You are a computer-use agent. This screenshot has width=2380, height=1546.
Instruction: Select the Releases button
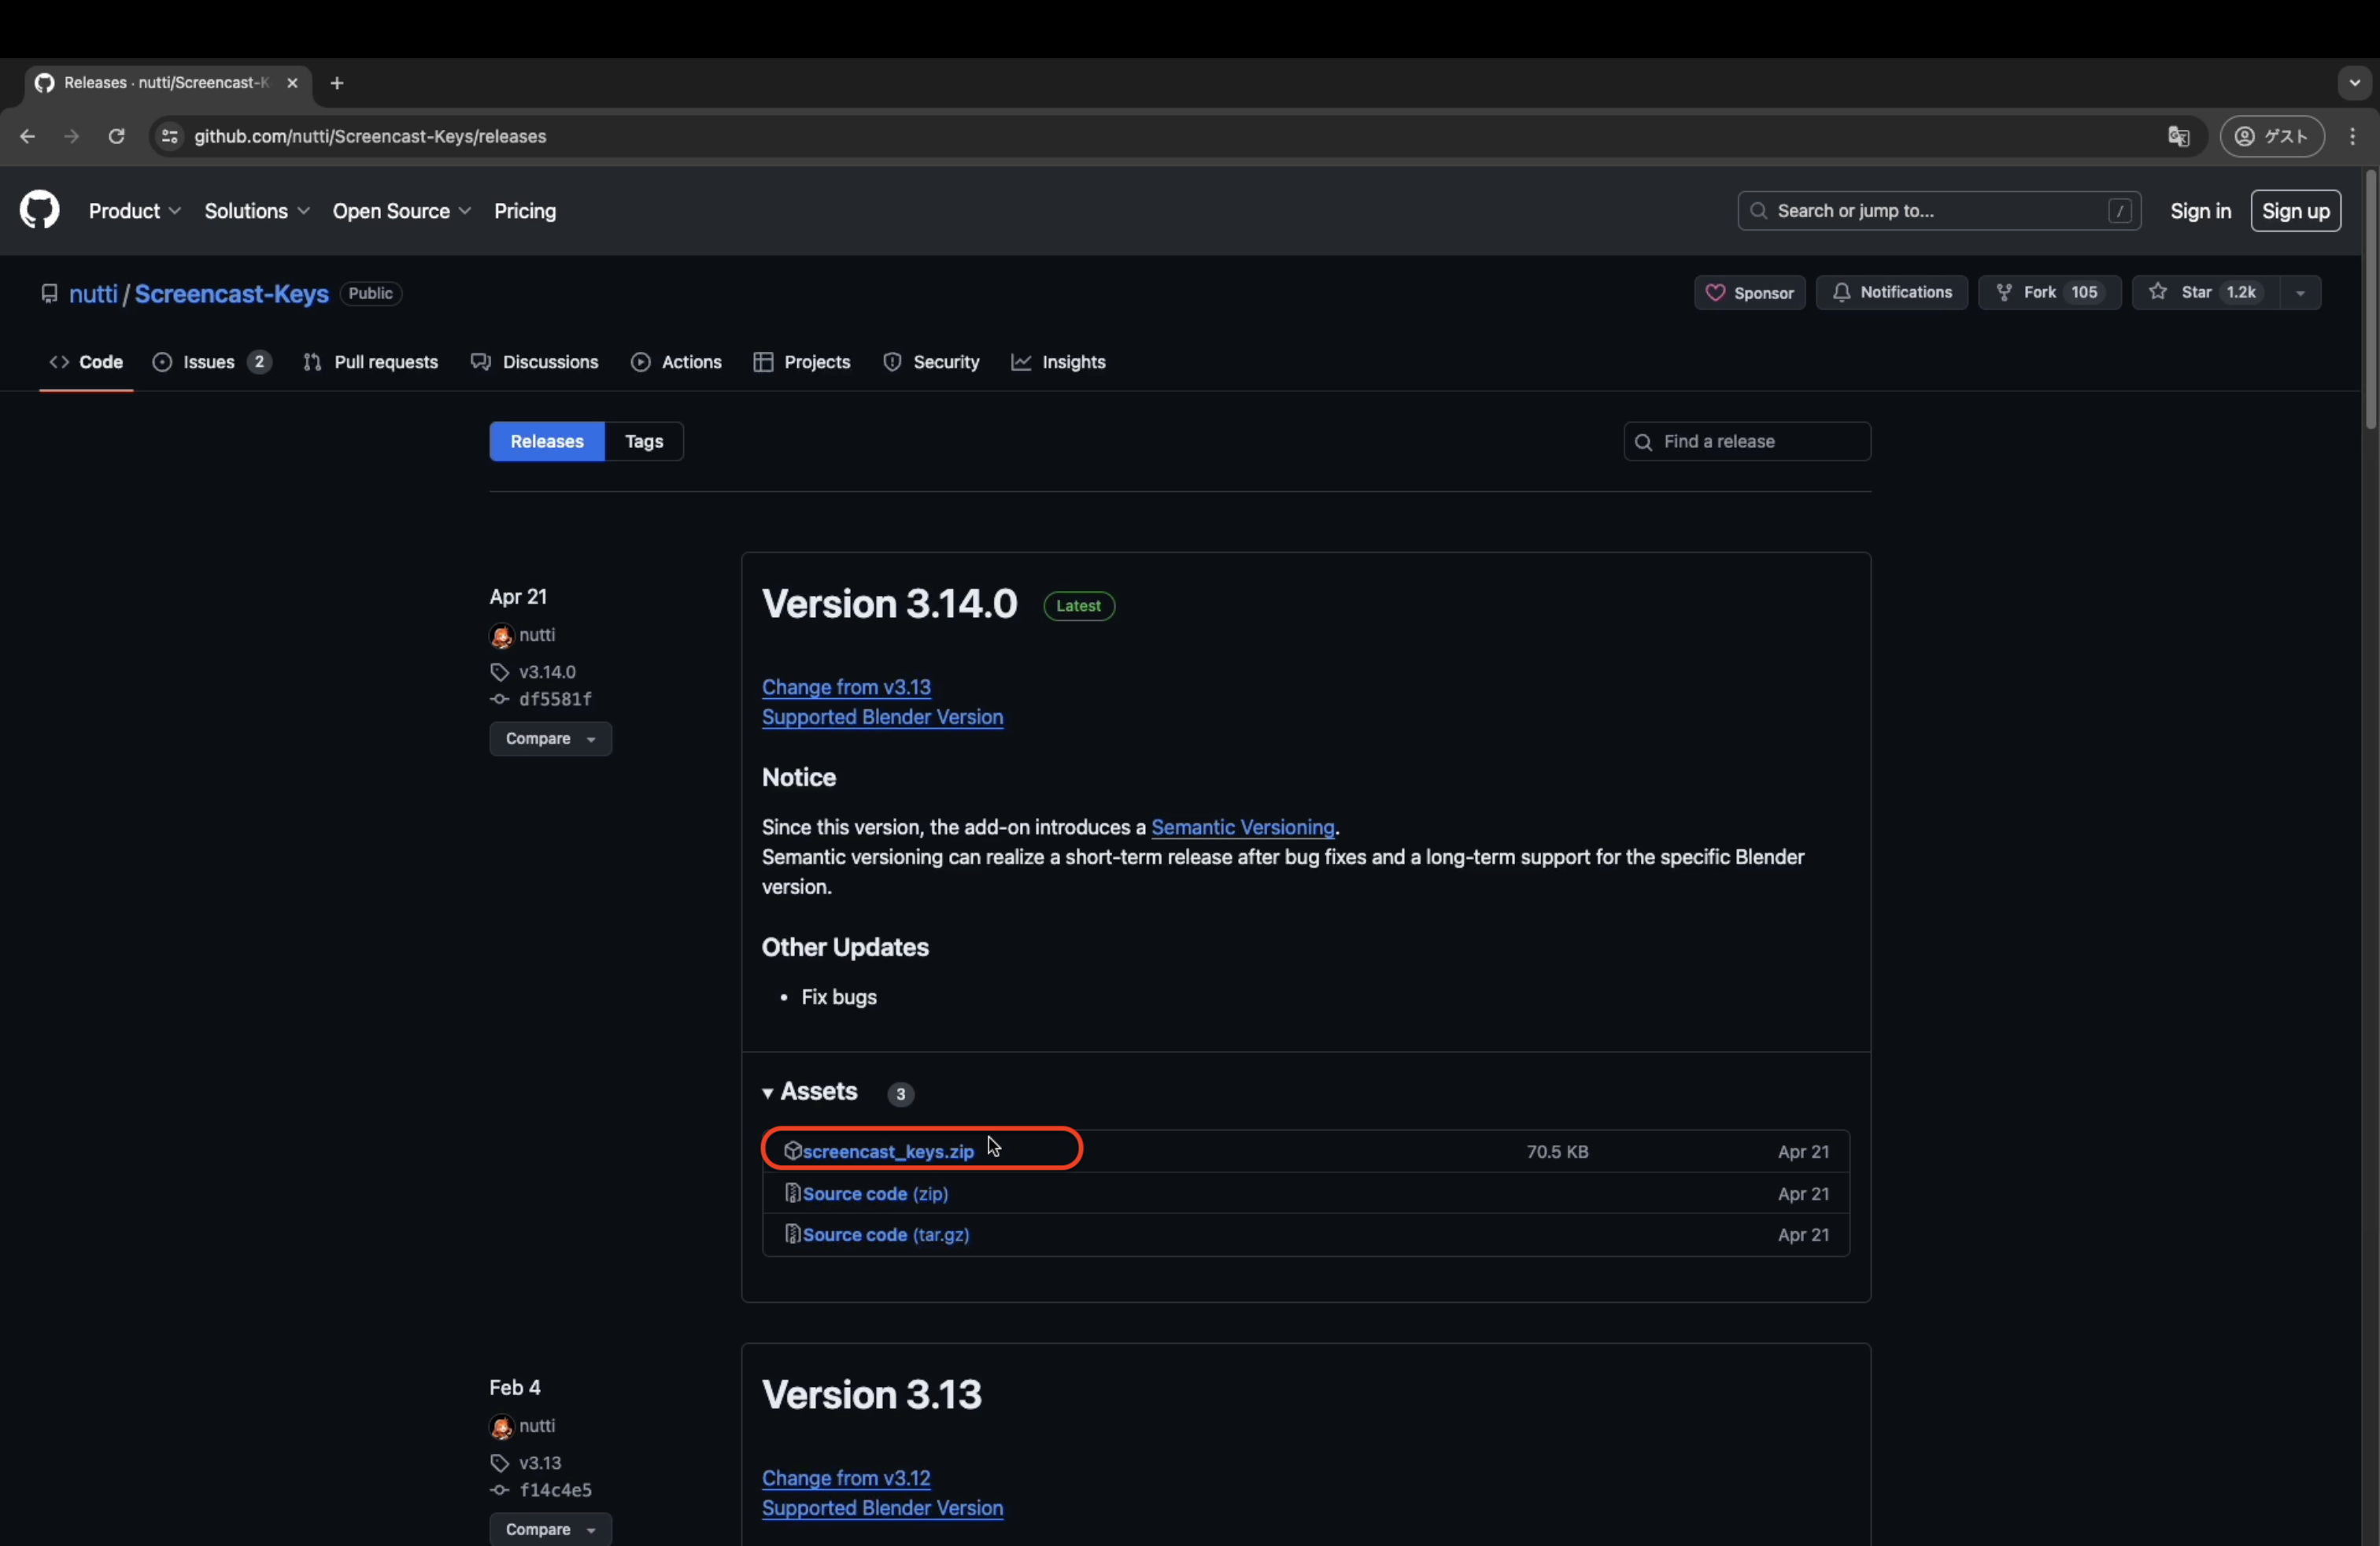[547, 442]
